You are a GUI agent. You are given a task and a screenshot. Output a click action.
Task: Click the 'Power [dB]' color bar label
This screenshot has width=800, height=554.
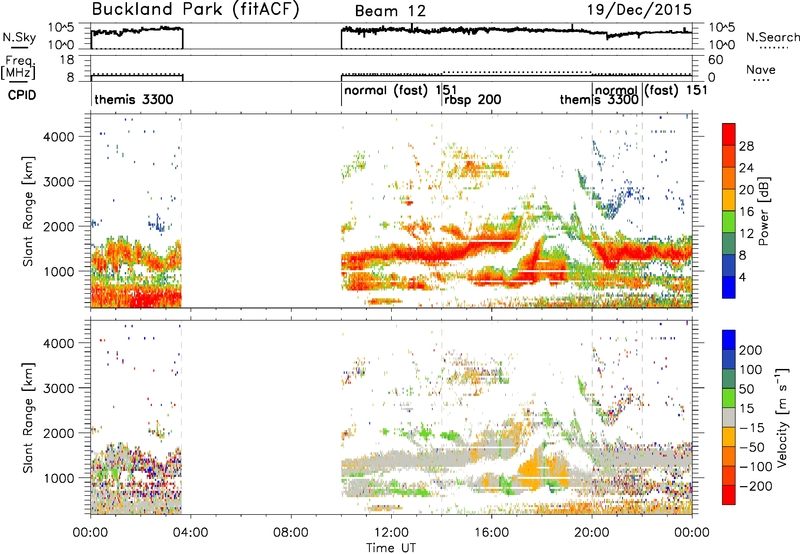click(763, 211)
